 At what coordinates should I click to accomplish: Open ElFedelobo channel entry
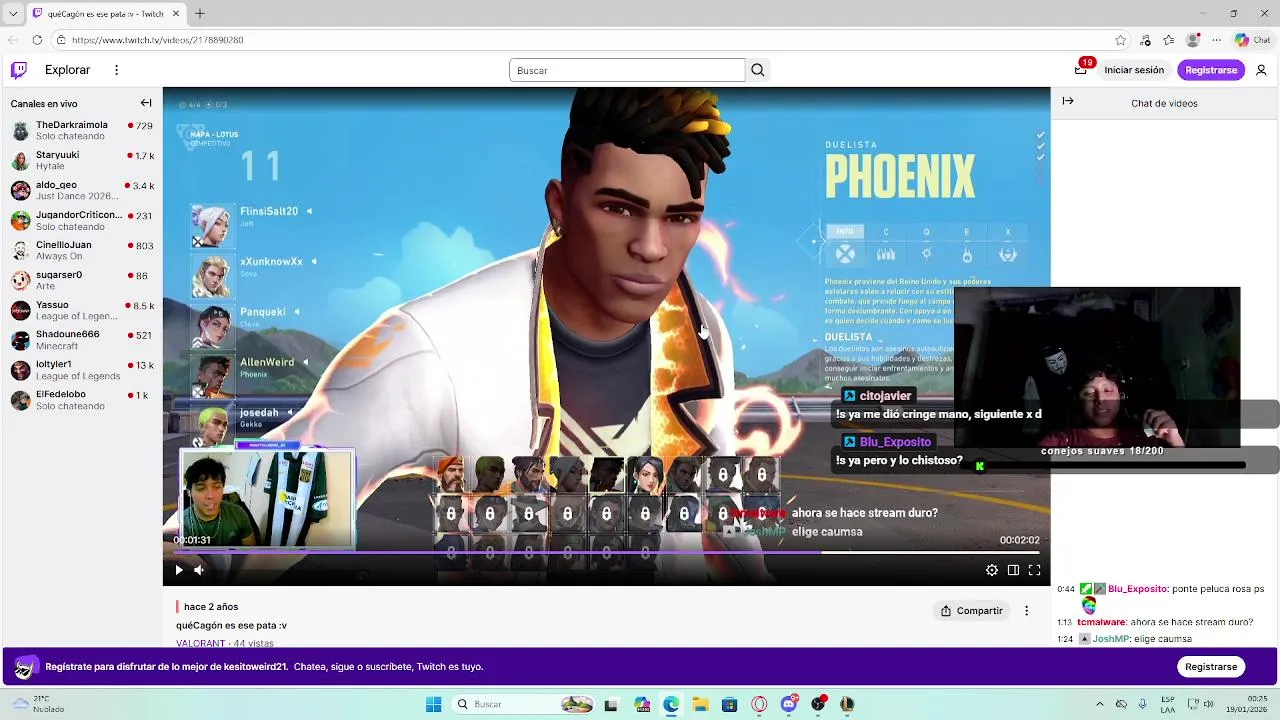coord(81,401)
